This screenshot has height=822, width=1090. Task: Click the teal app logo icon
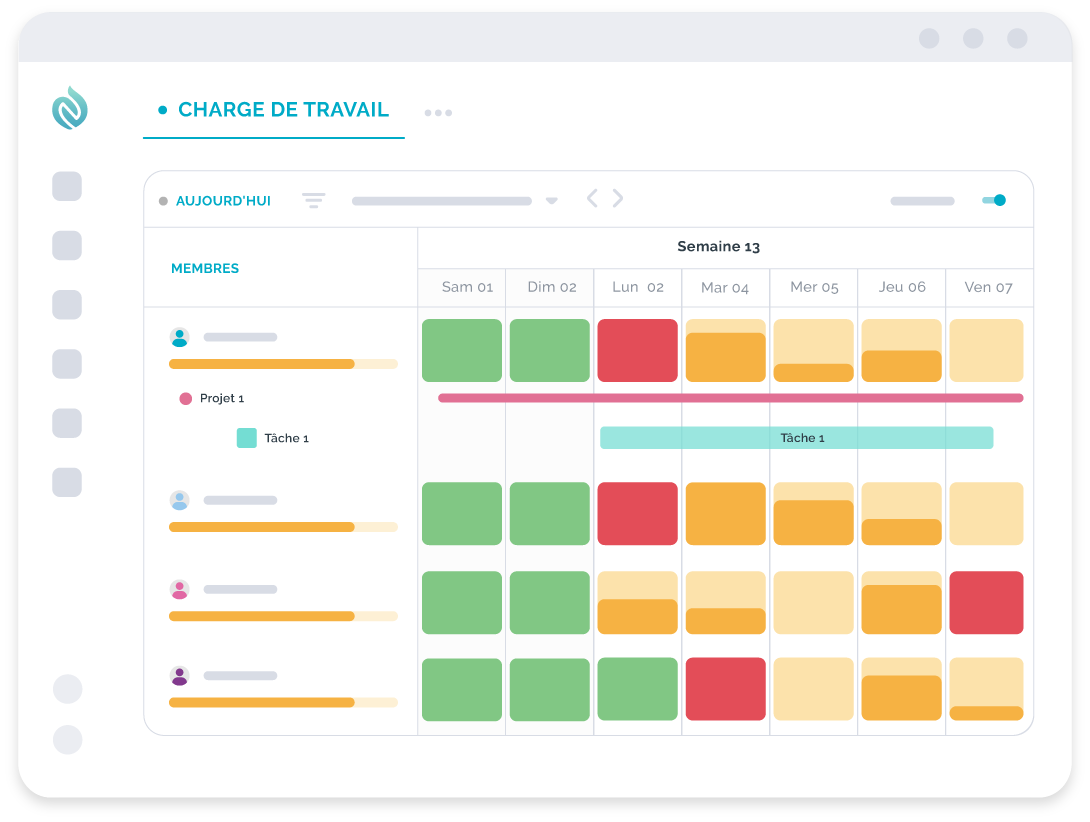(x=70, y=108)
